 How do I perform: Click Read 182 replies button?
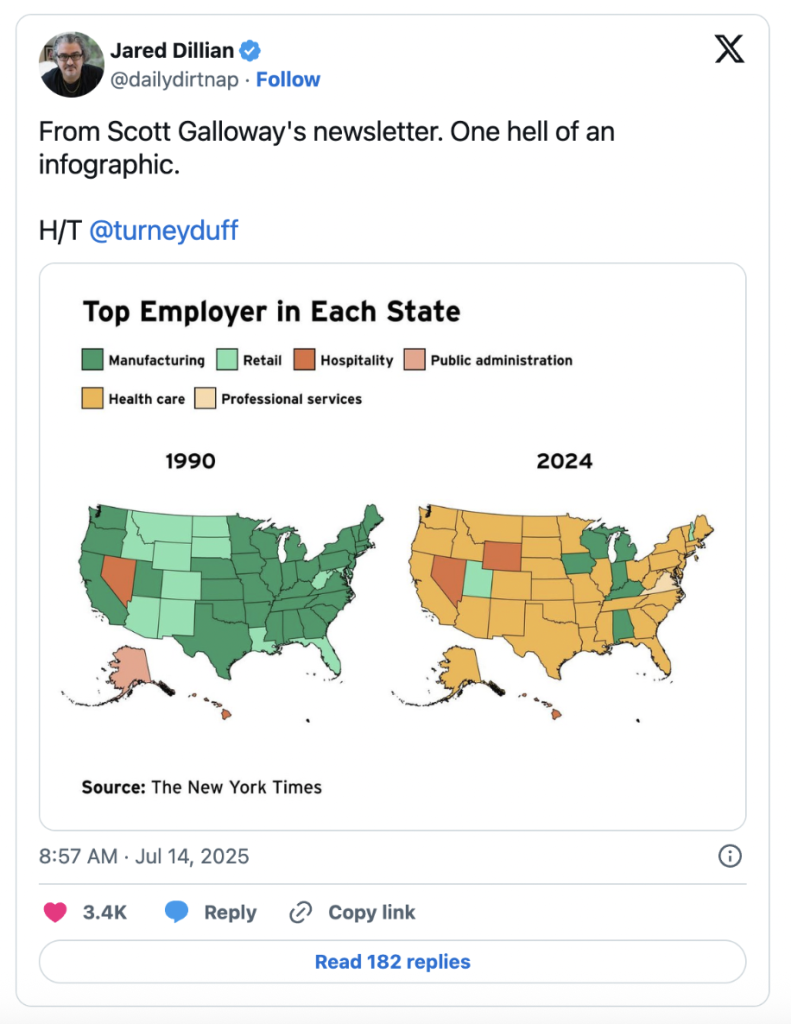[392, 962]
